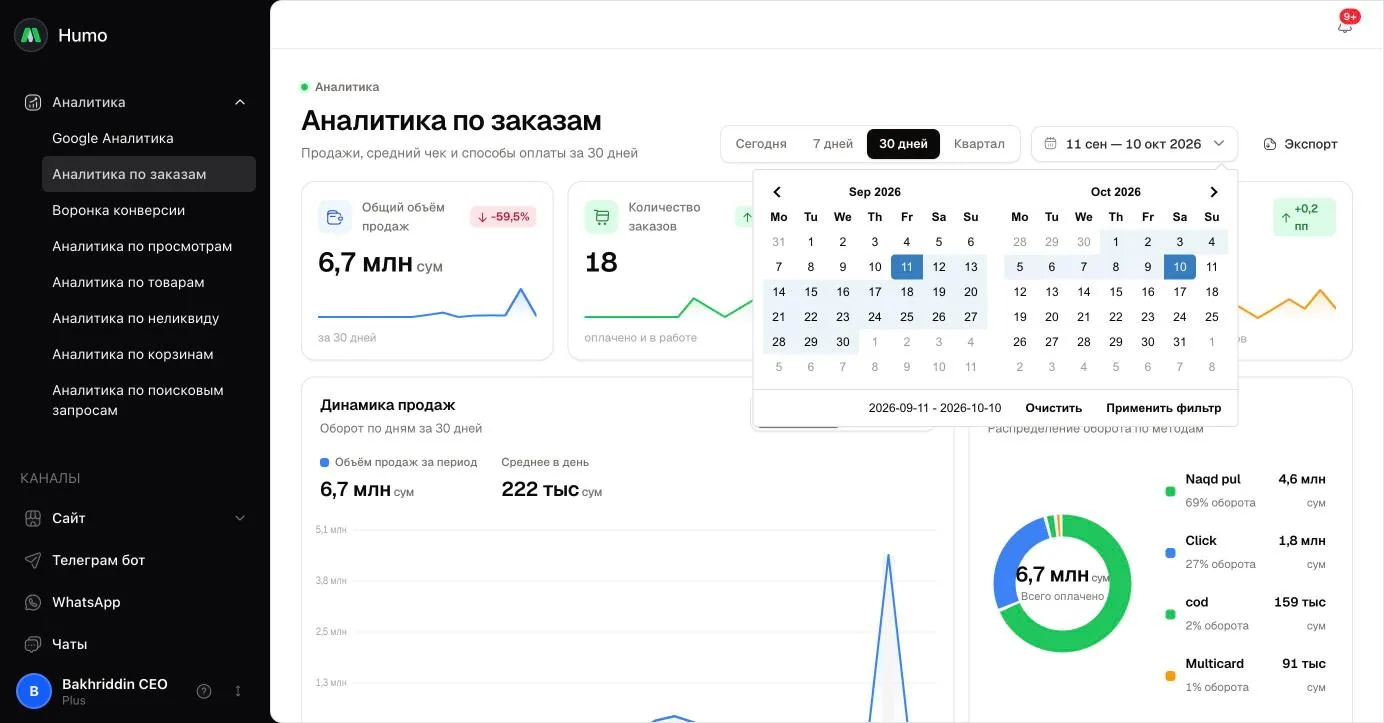Click the help question-mark icon near profile

pos(204,691)
